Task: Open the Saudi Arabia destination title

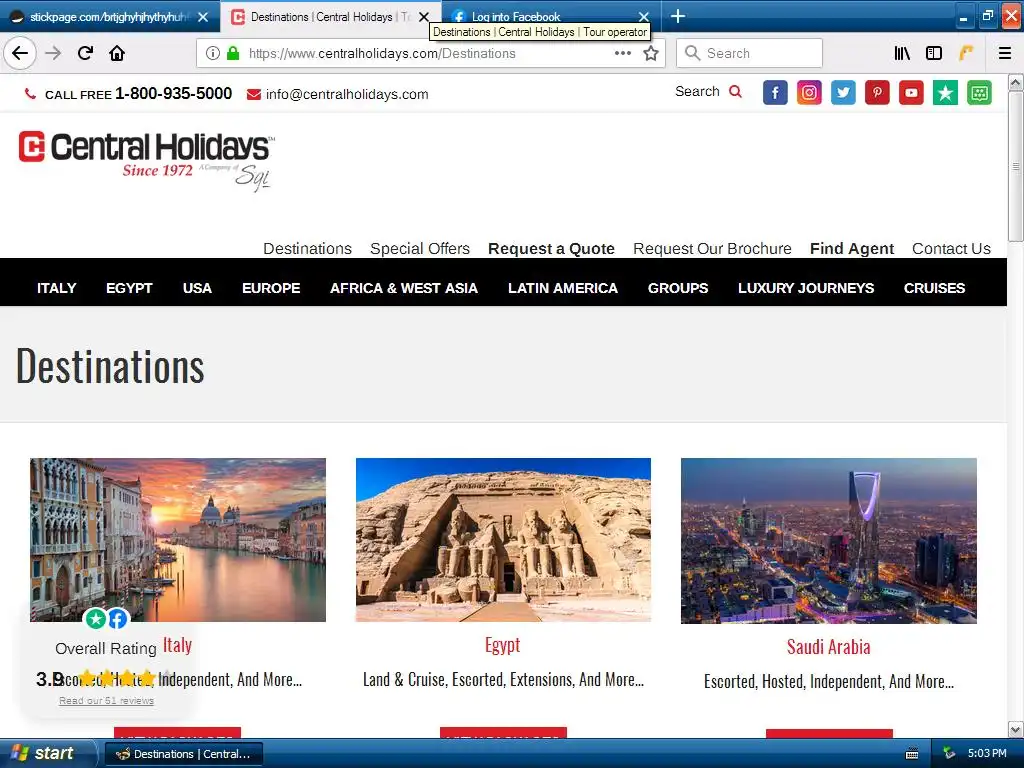Action: point(828,647)
